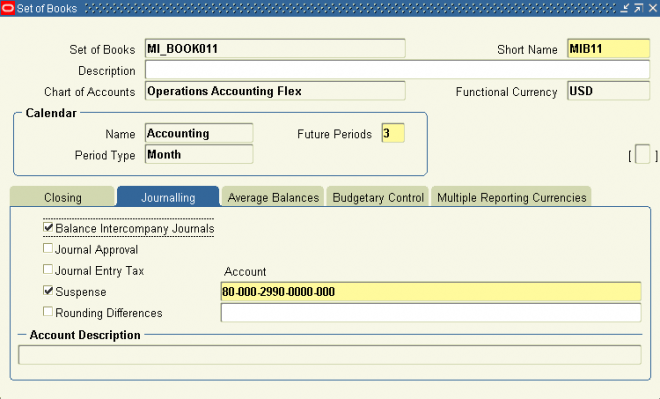Click the Set of Books name field
The image size is (660, 399).
click(x=275, y=48)
